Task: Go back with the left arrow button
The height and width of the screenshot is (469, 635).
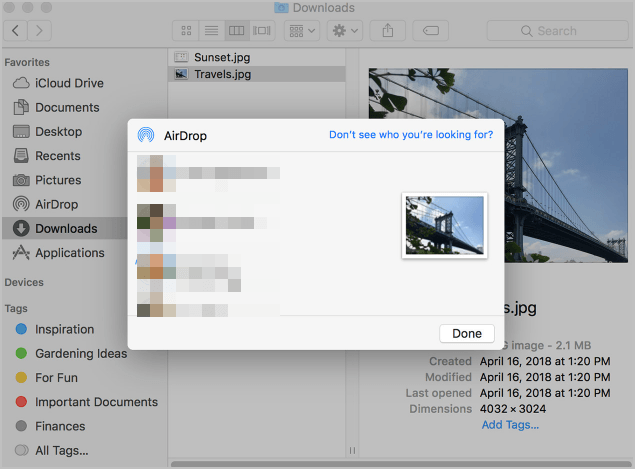Action: point(15,31)
